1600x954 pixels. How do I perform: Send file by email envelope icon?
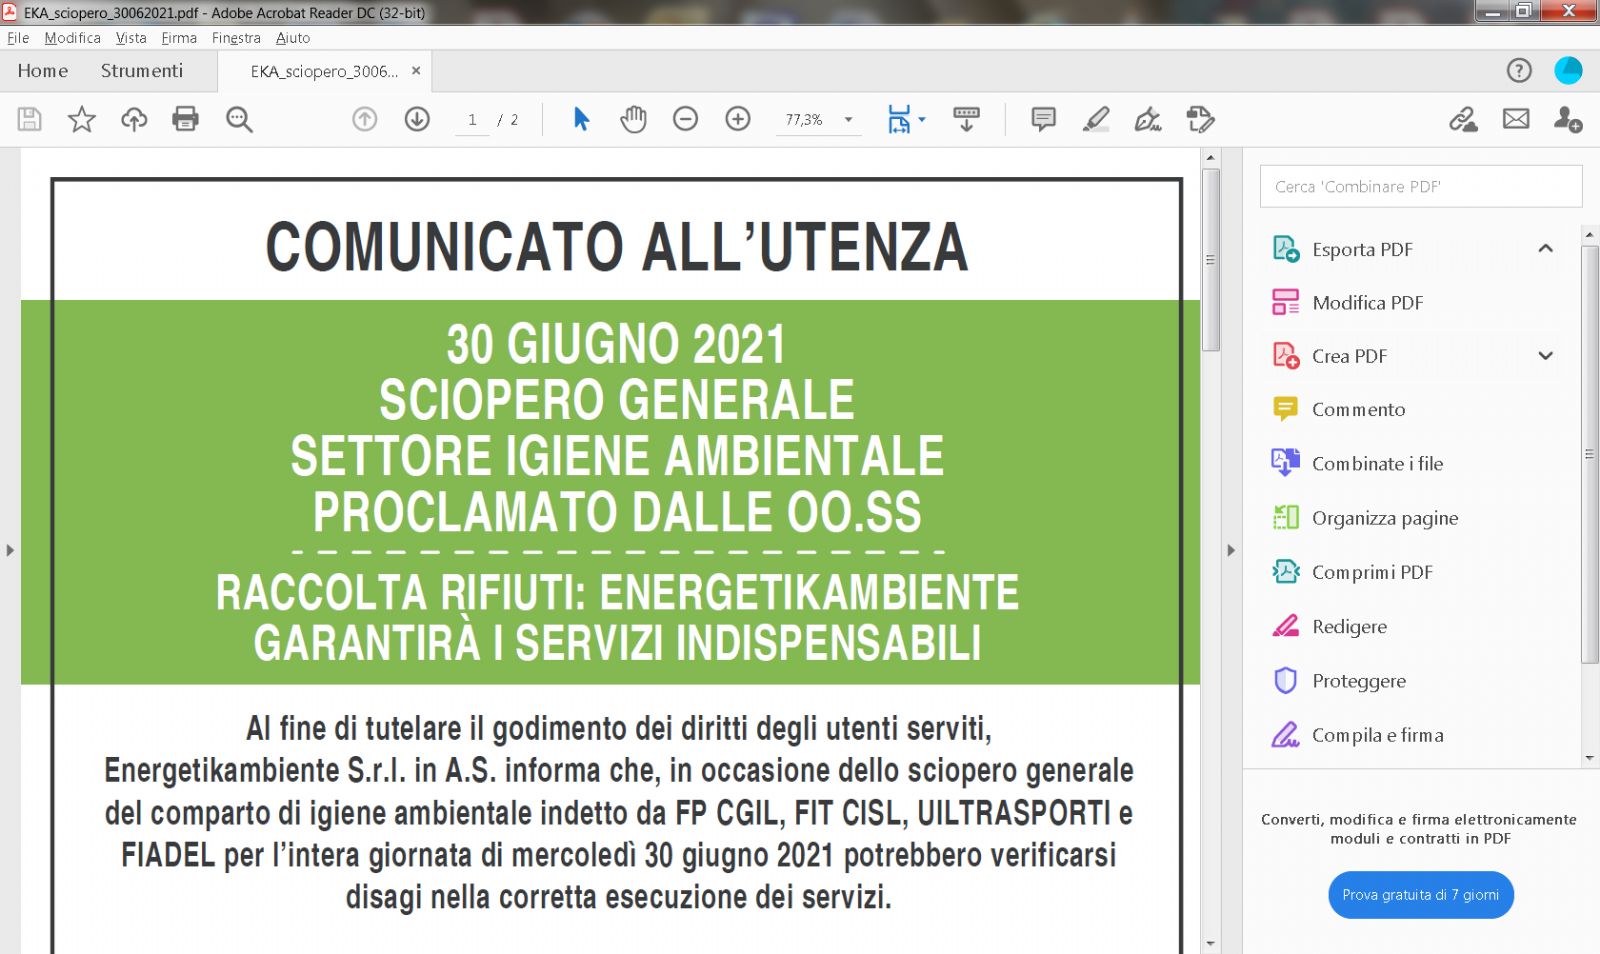click(1516, 119)
